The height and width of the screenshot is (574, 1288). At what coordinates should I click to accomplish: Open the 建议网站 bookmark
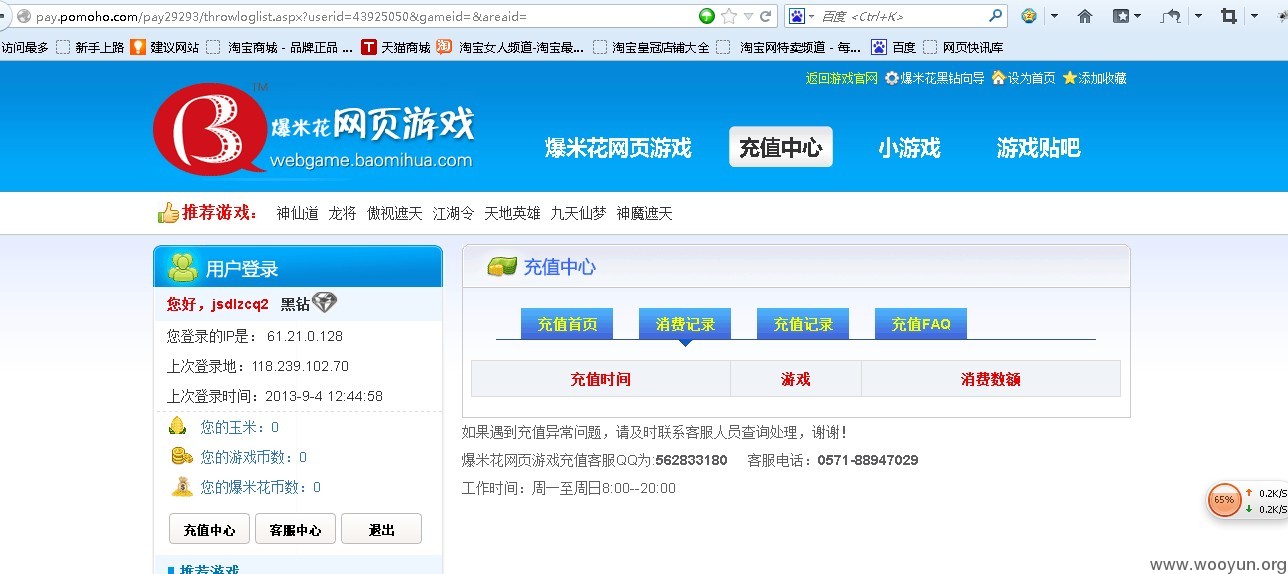point(165,47)
